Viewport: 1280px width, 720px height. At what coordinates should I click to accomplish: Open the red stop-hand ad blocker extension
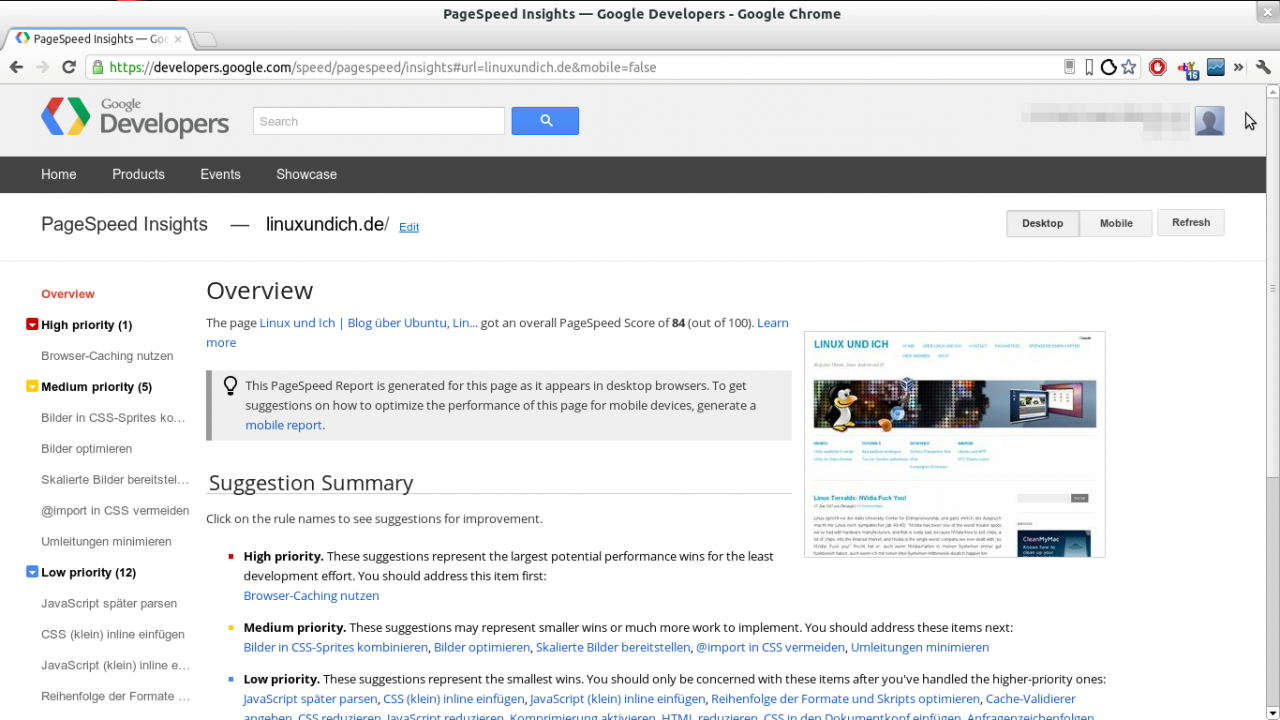[1158, 67]
